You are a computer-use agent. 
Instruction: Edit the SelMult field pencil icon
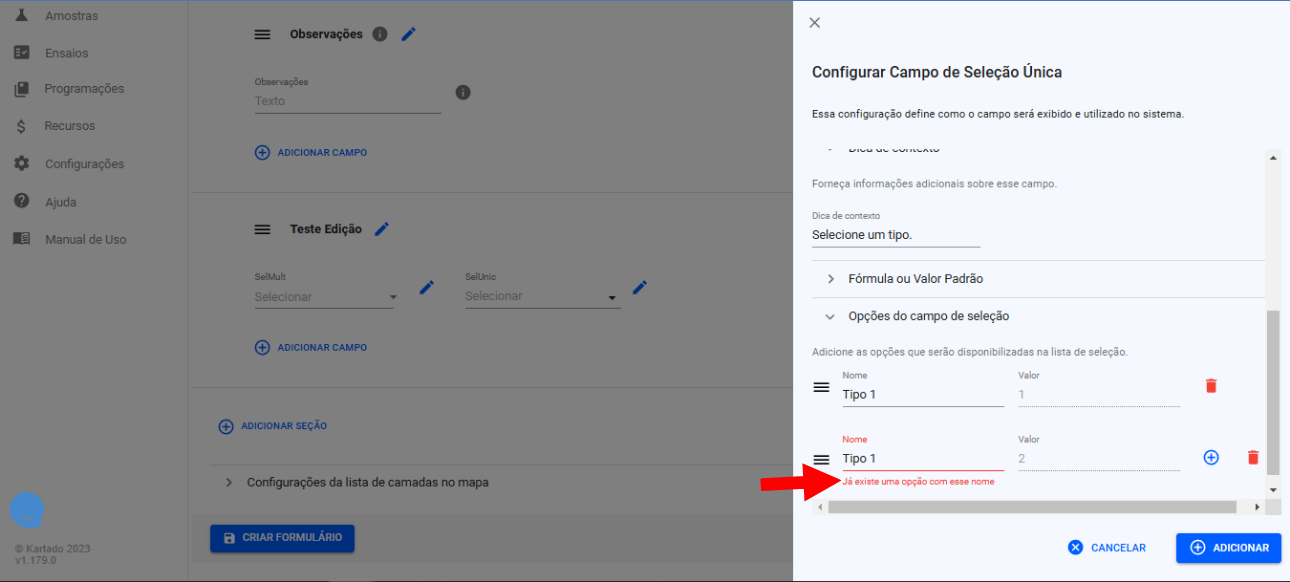tap(426, 288)
